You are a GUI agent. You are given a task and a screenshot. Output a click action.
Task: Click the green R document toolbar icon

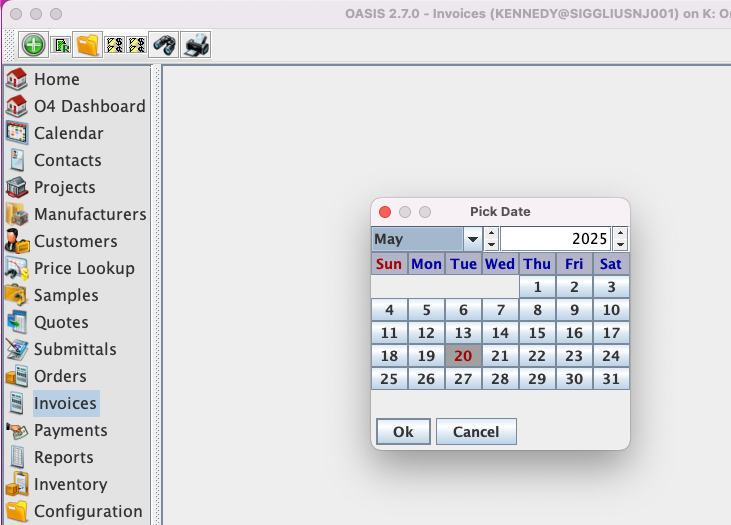pyautogui.click(x=61, y=45)
